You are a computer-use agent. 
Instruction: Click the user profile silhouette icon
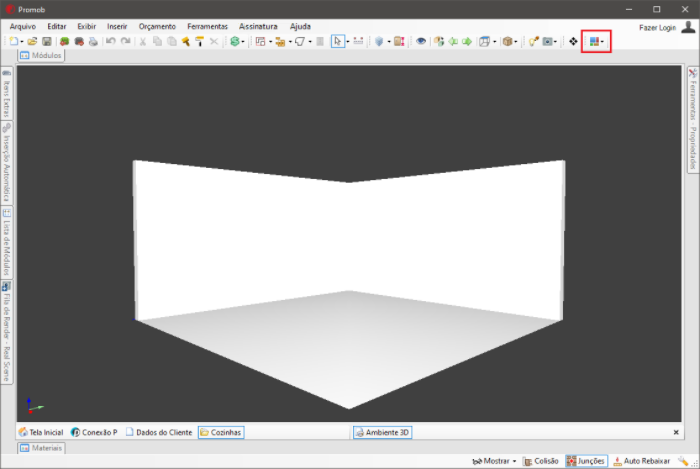coord(688,27)
